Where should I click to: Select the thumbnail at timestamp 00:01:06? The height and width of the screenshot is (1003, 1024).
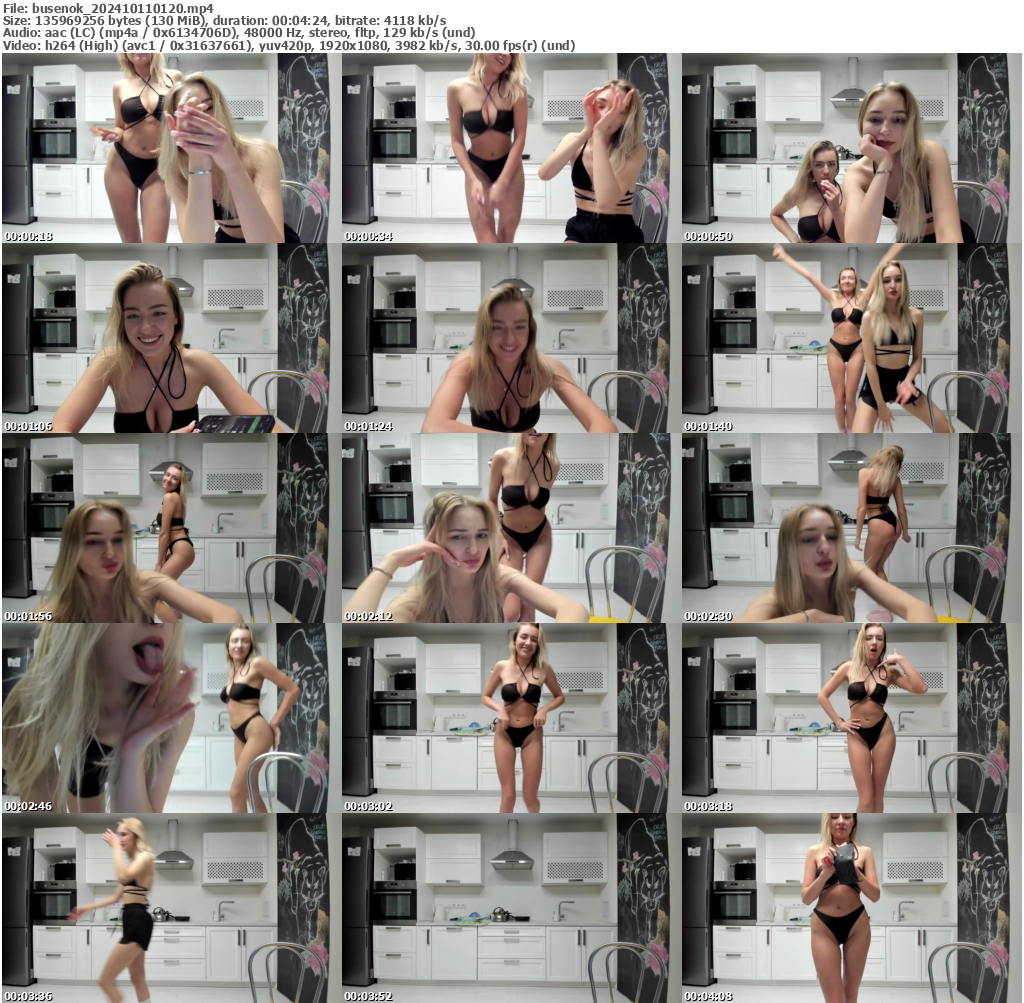[x=170, y=338]
